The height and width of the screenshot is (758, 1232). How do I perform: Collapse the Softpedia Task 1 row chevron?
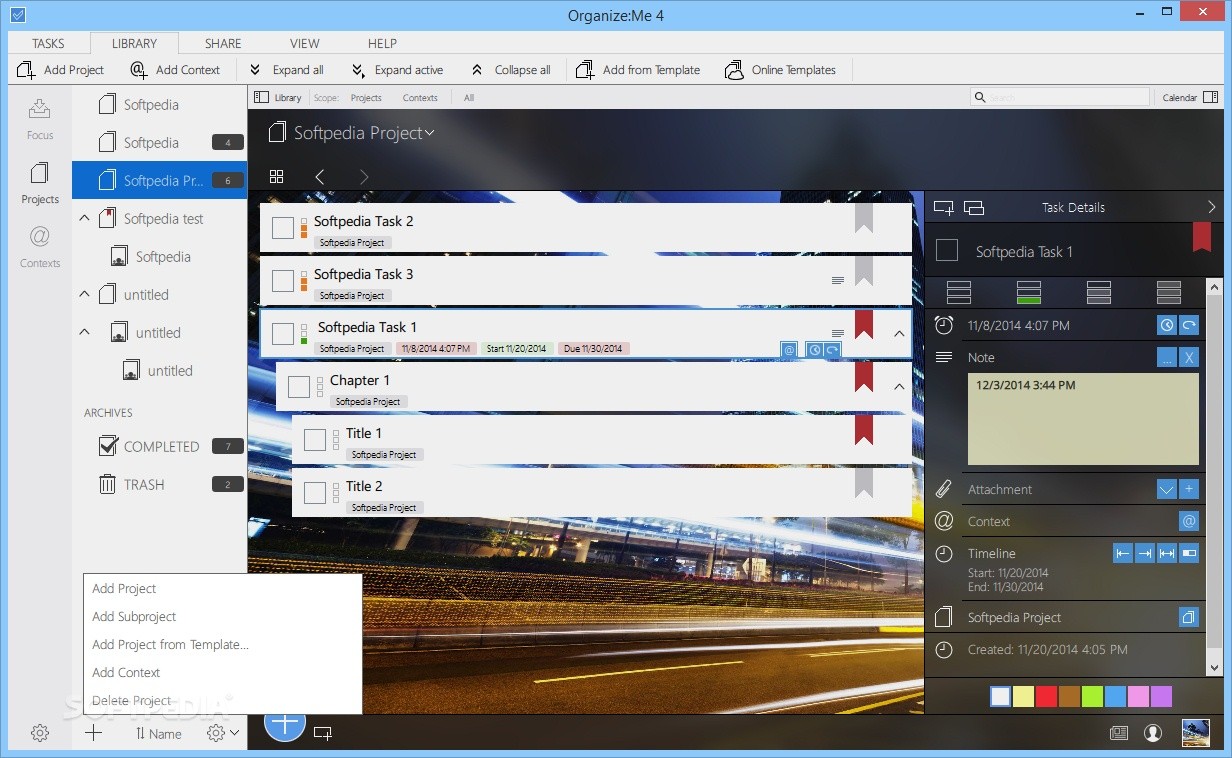pyautogui.click(x=899, y=334)
